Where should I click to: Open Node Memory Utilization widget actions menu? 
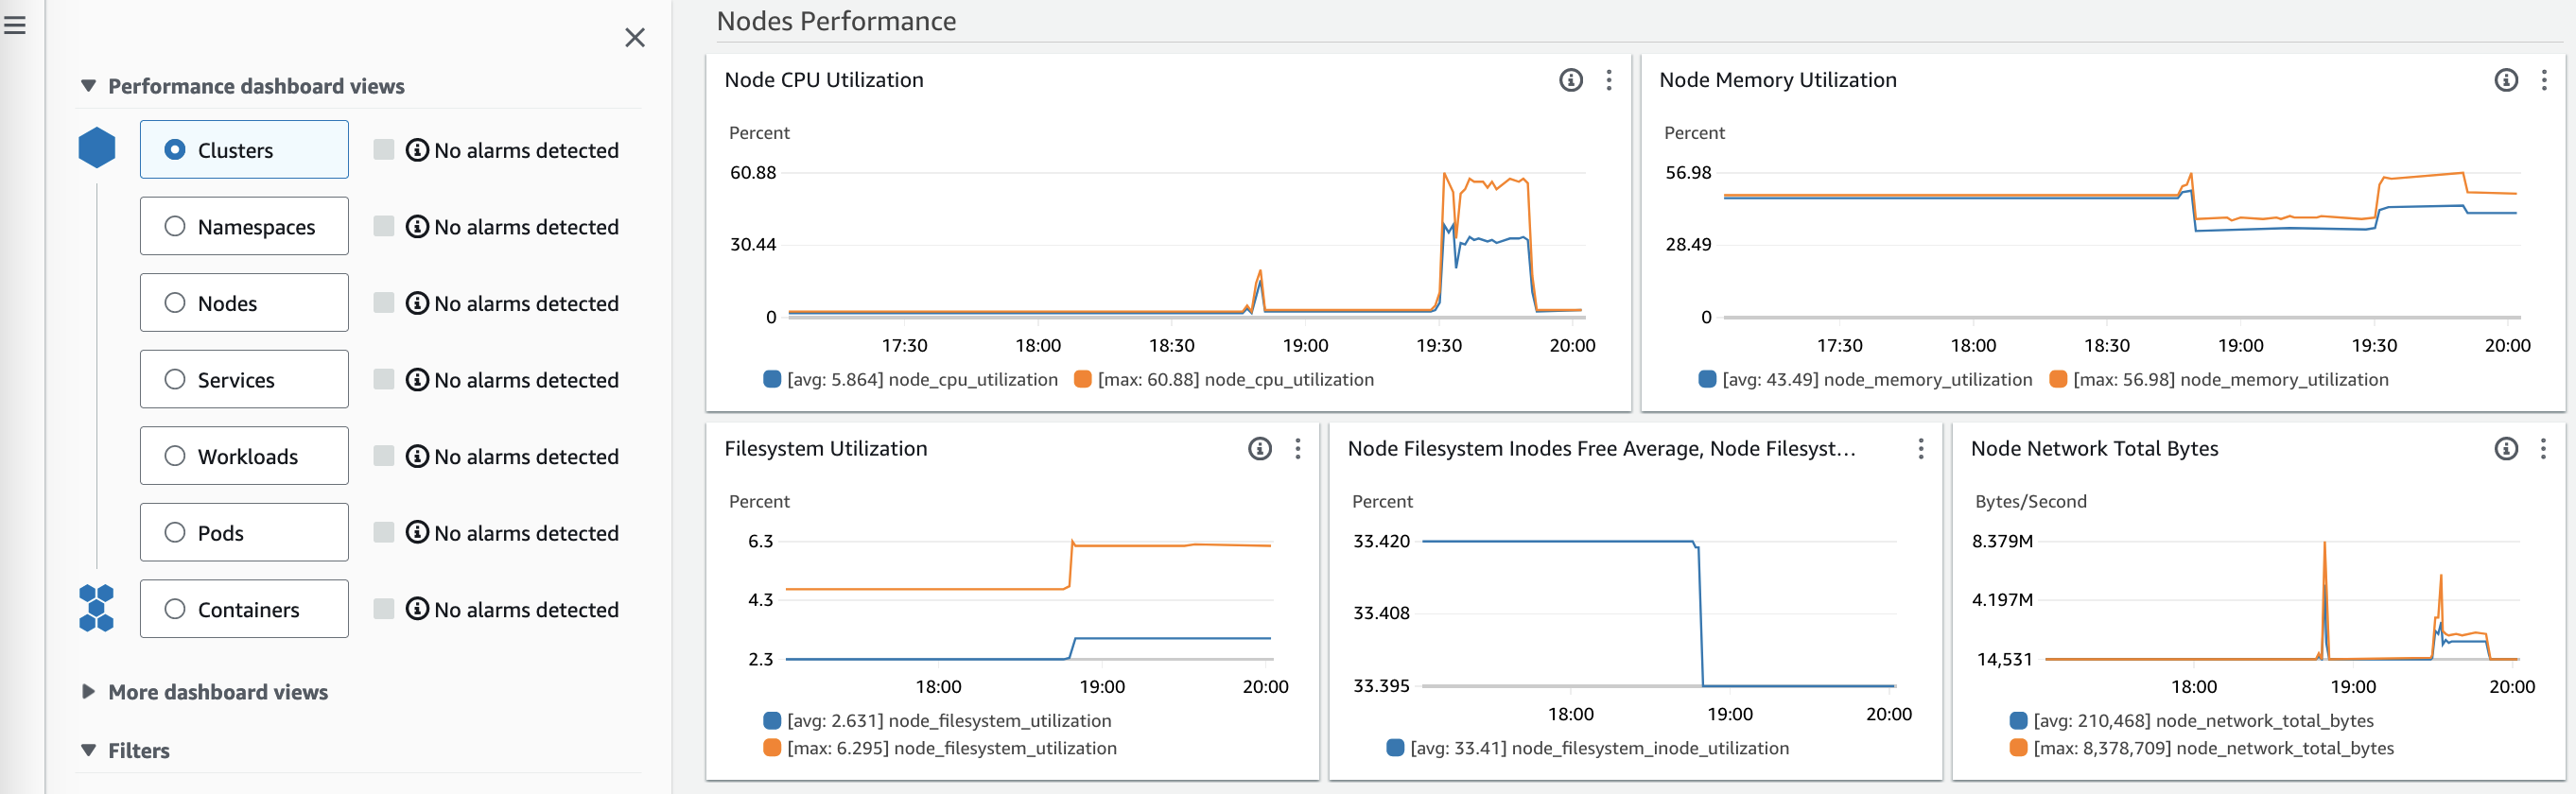2543,80
